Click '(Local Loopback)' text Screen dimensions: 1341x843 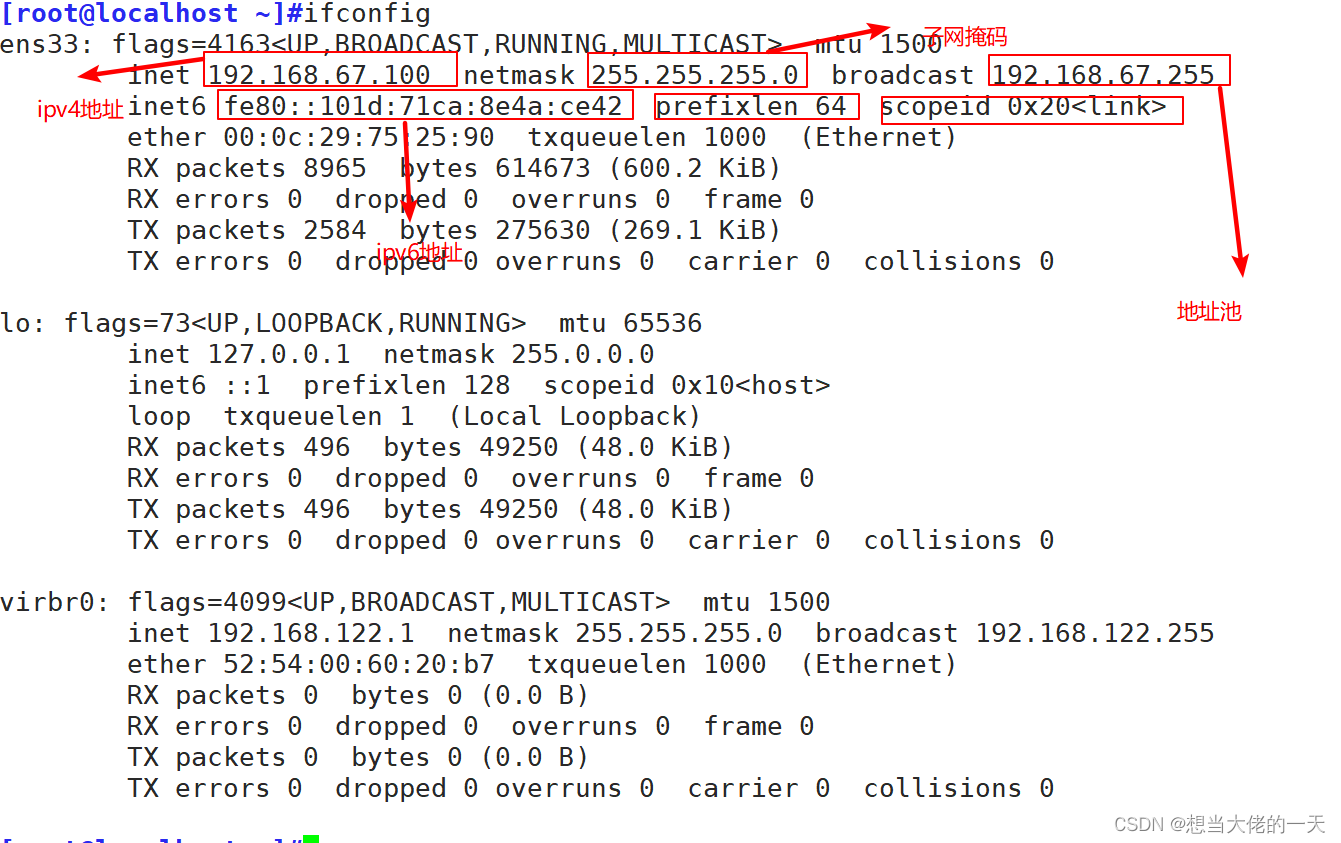click(x=575, y=416)
